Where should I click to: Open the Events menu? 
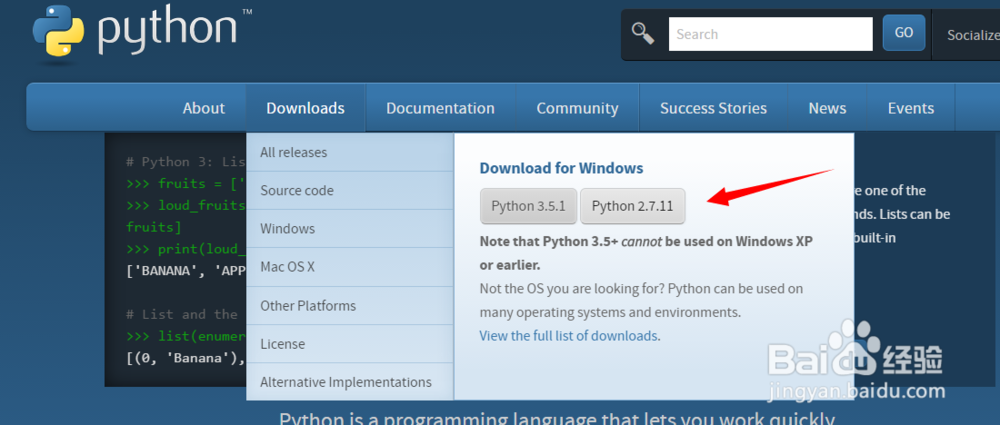tap(911, 108)
